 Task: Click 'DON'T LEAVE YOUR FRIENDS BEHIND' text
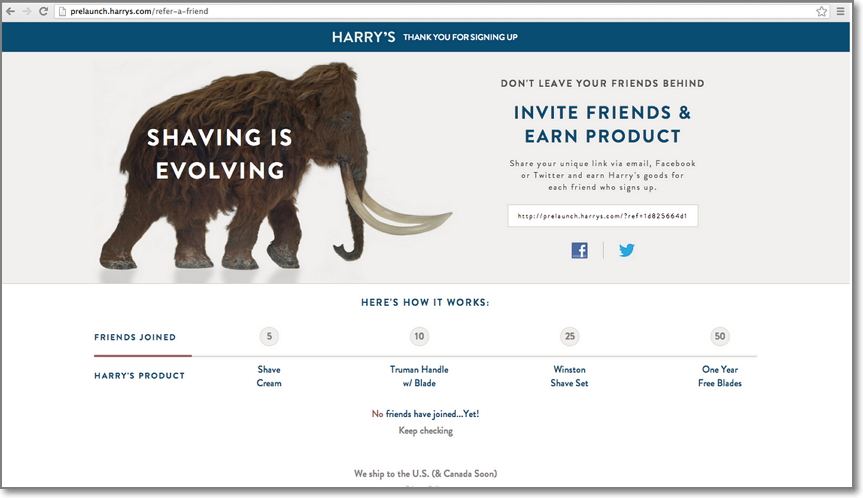pos(602,84)
